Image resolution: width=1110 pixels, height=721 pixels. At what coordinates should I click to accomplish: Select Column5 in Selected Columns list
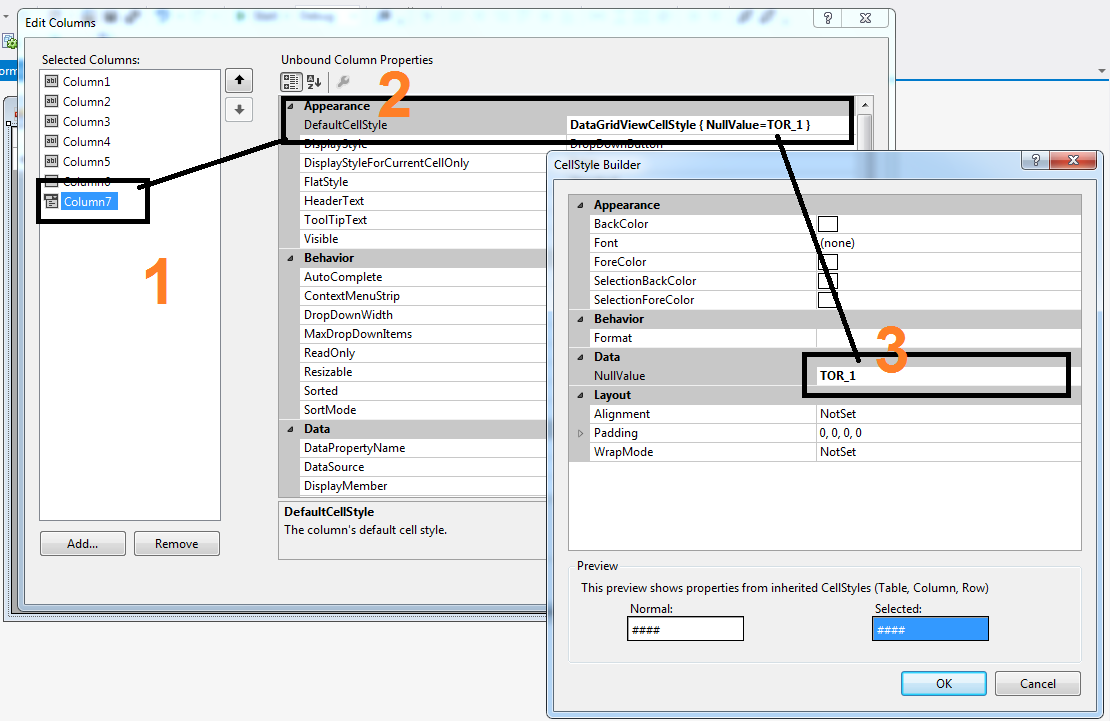[x=86, y=161]
